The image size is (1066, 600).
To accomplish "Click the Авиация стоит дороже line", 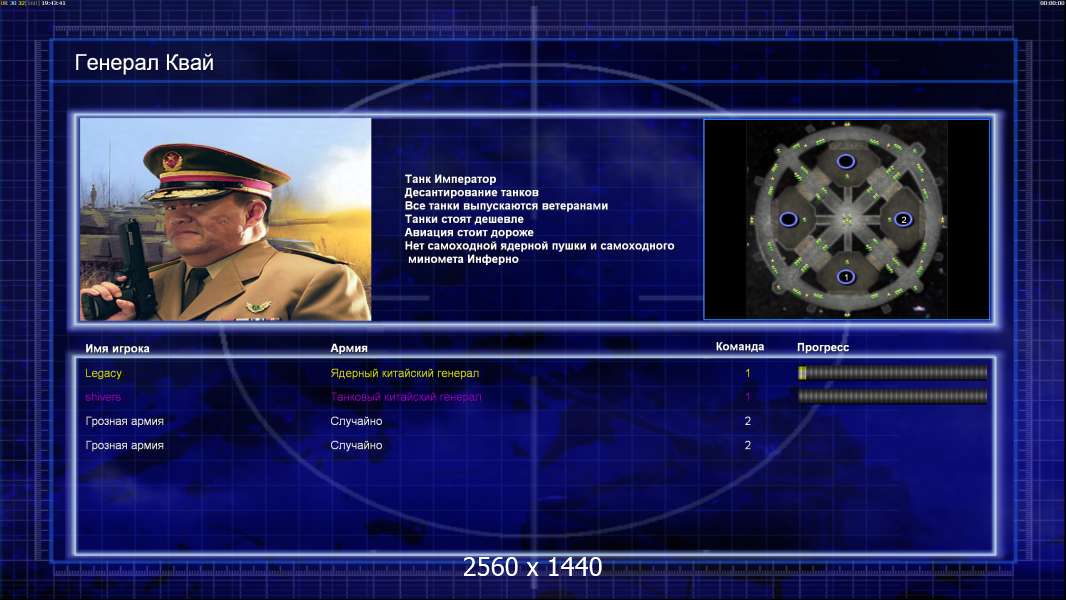I will pos(469,232).
